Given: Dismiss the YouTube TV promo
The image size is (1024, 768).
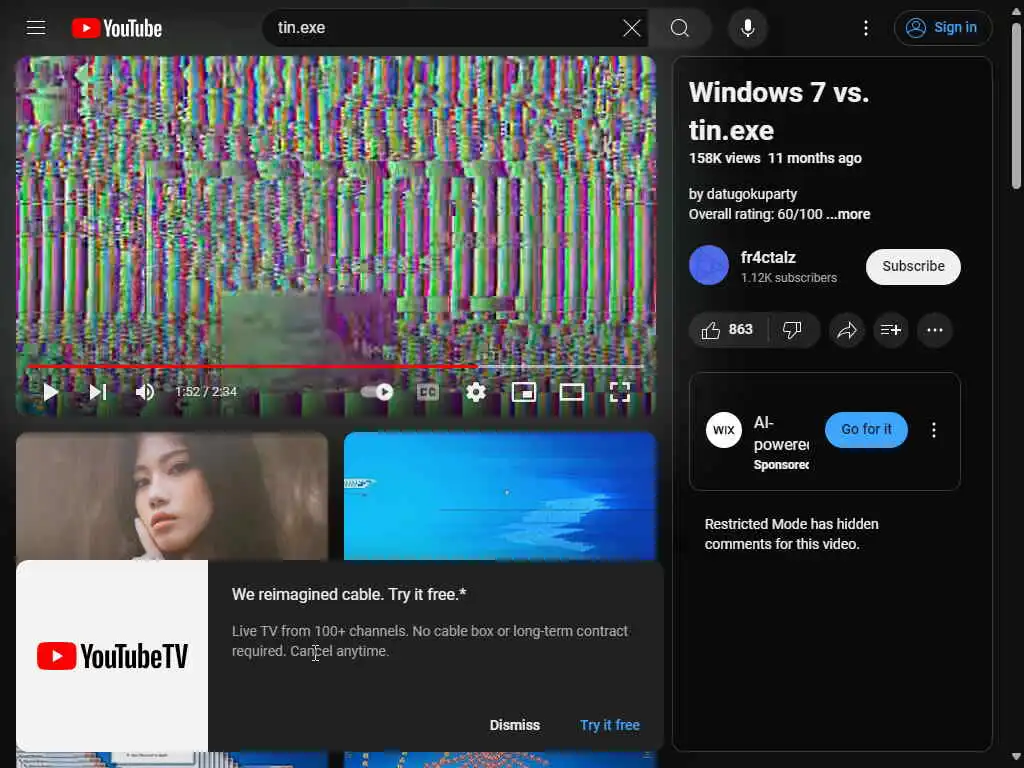Looking at the screenshot, I should 515,725.
